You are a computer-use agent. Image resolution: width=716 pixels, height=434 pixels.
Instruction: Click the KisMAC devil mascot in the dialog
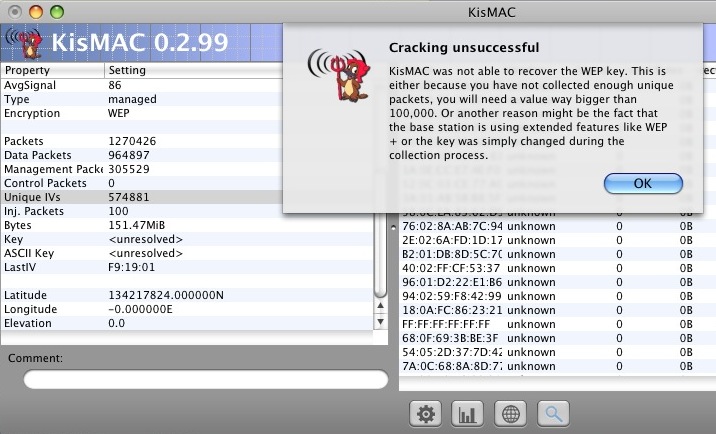point(340,74)
